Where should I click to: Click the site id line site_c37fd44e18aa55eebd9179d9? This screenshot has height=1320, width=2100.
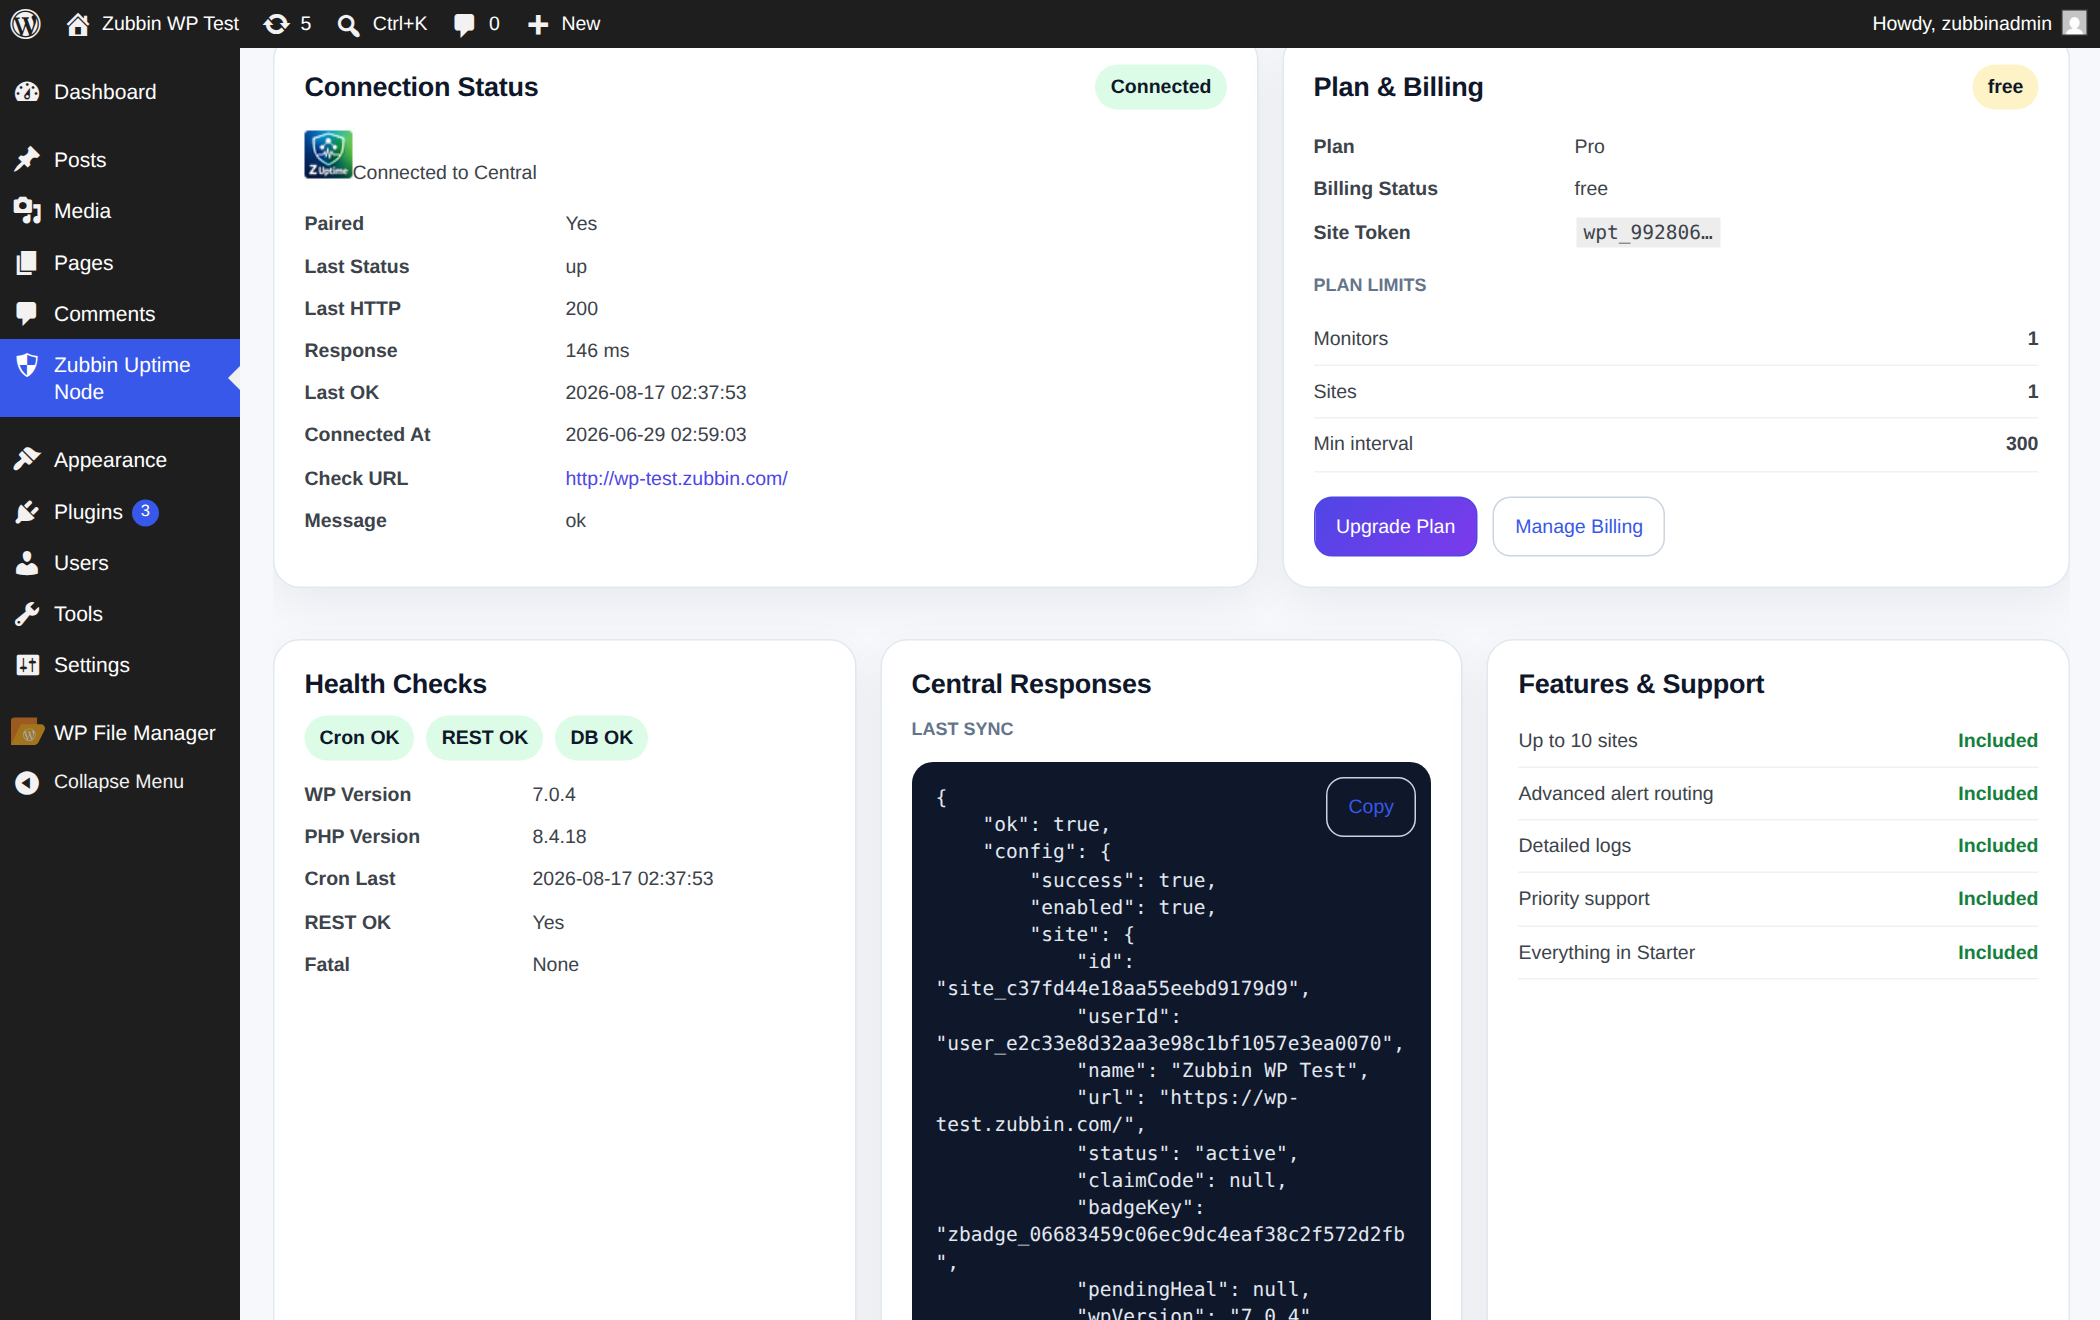pyautogui.click(x=1123, y=989)
